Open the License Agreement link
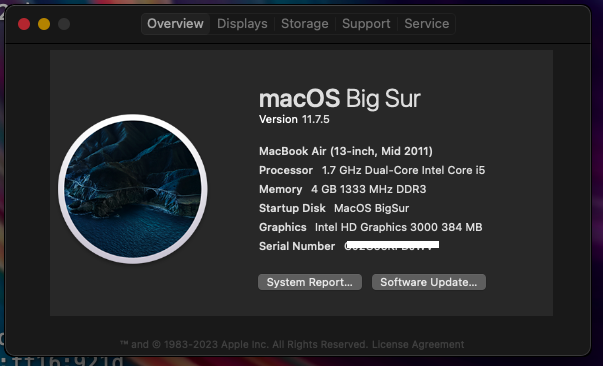 click(x=418, y=344)
